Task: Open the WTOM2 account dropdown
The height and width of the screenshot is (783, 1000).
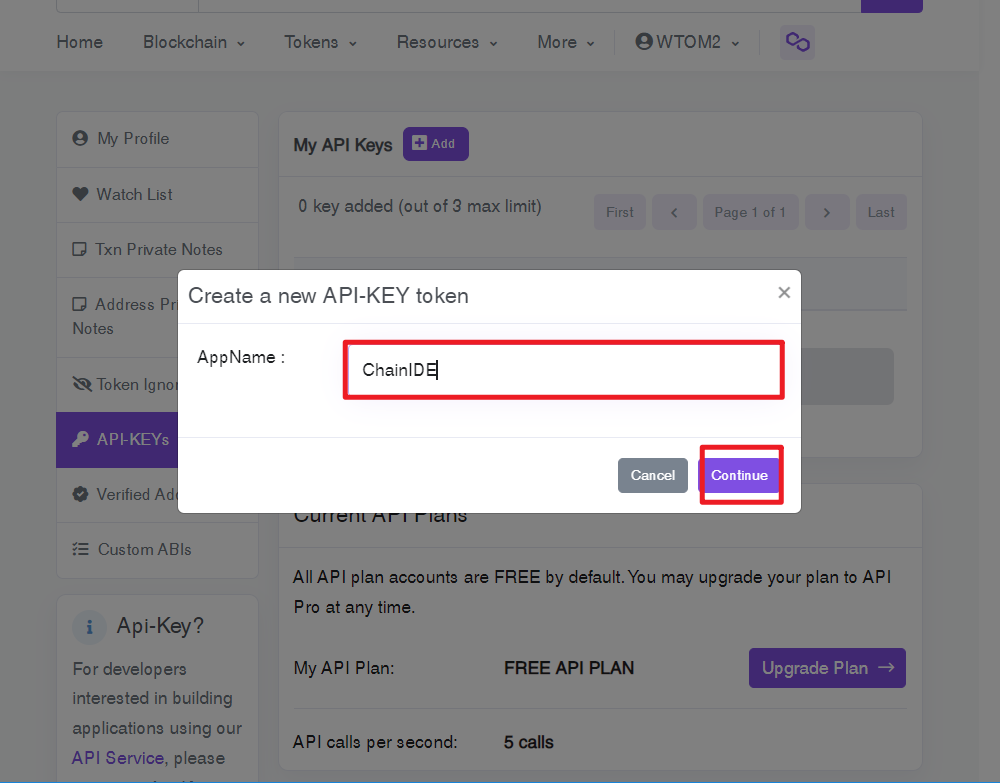Action: point(688,42)
